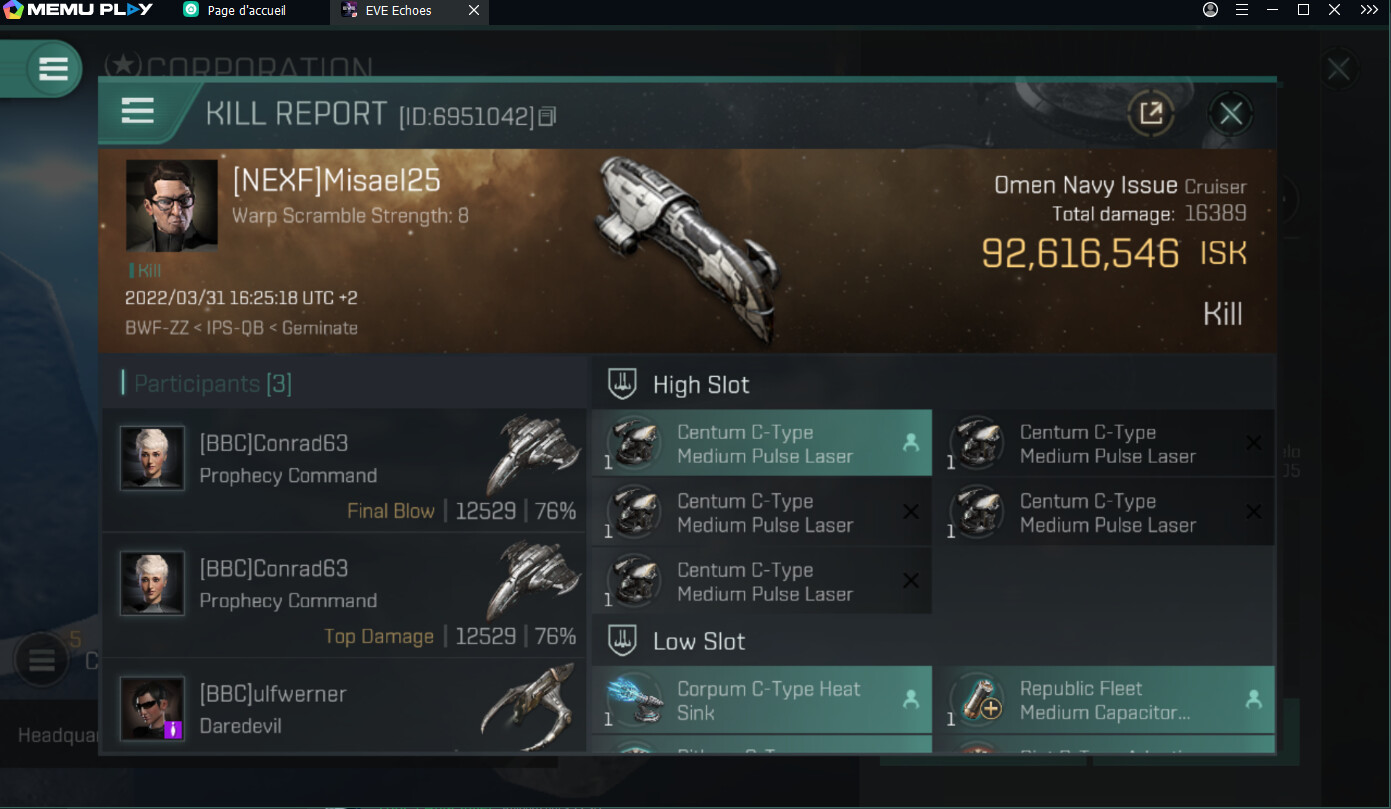
Task: Select the Corpum C-Type Heat Sink icon
Action: pos(636,701)
